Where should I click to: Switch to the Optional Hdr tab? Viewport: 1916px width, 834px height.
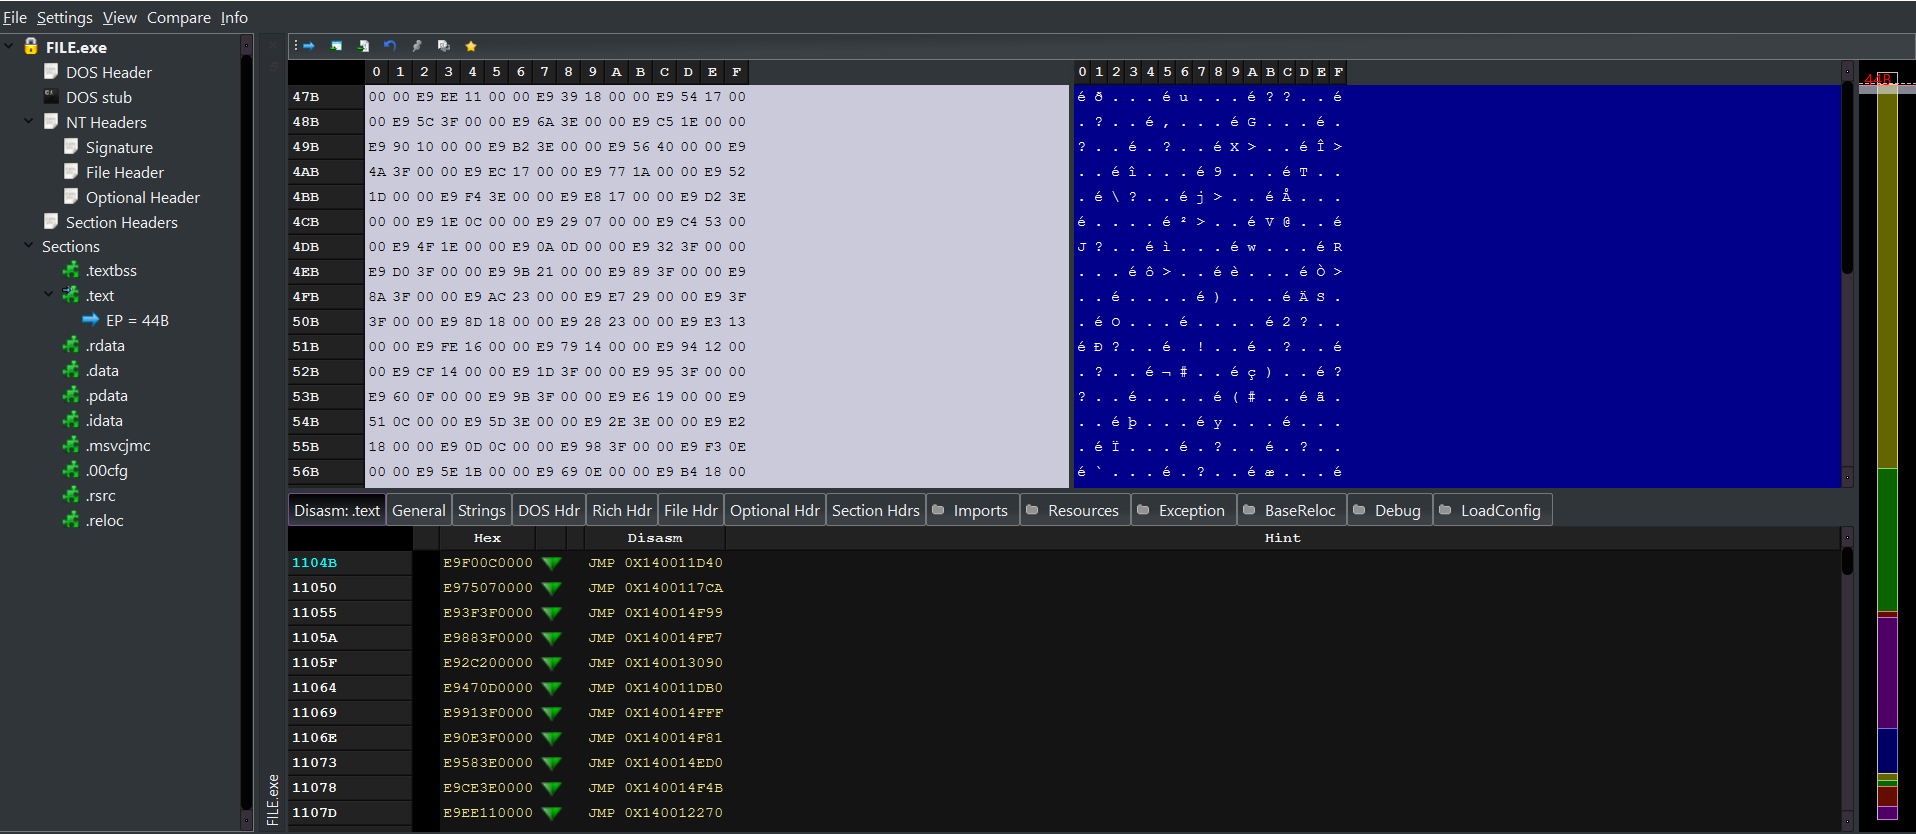click(x=775, y=510)
